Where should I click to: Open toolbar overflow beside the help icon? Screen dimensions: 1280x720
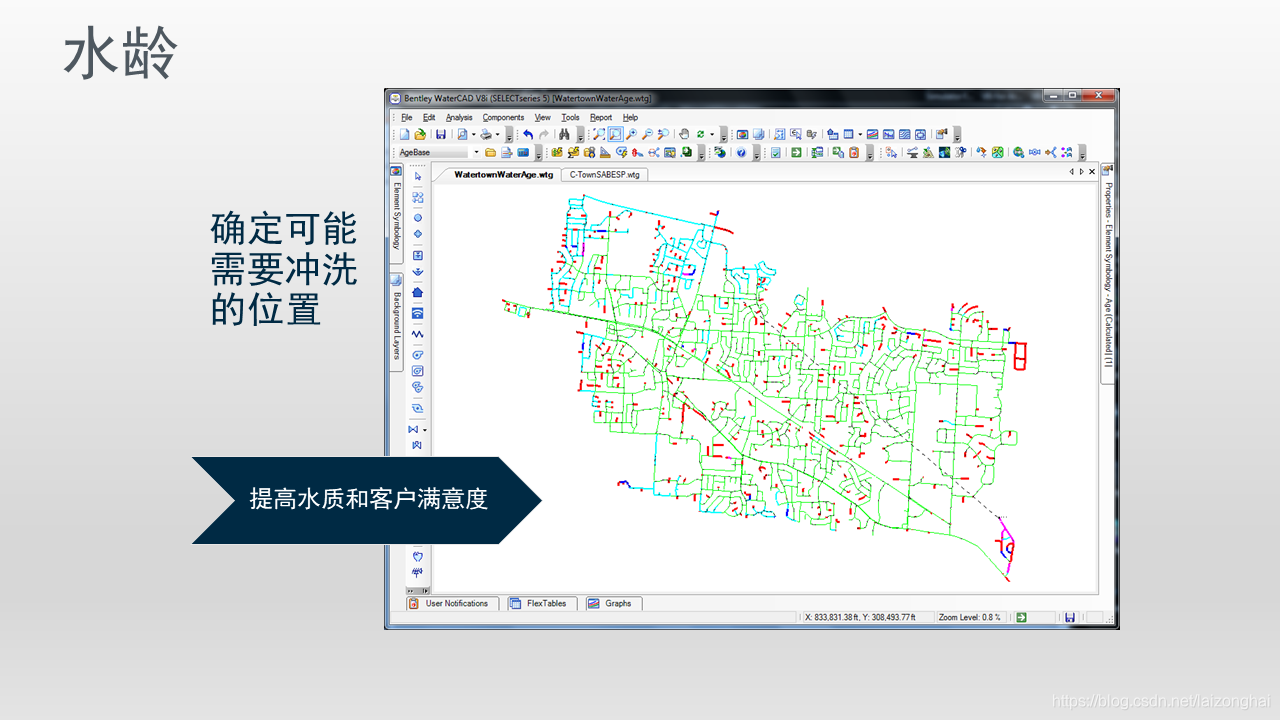click(756, 154)
